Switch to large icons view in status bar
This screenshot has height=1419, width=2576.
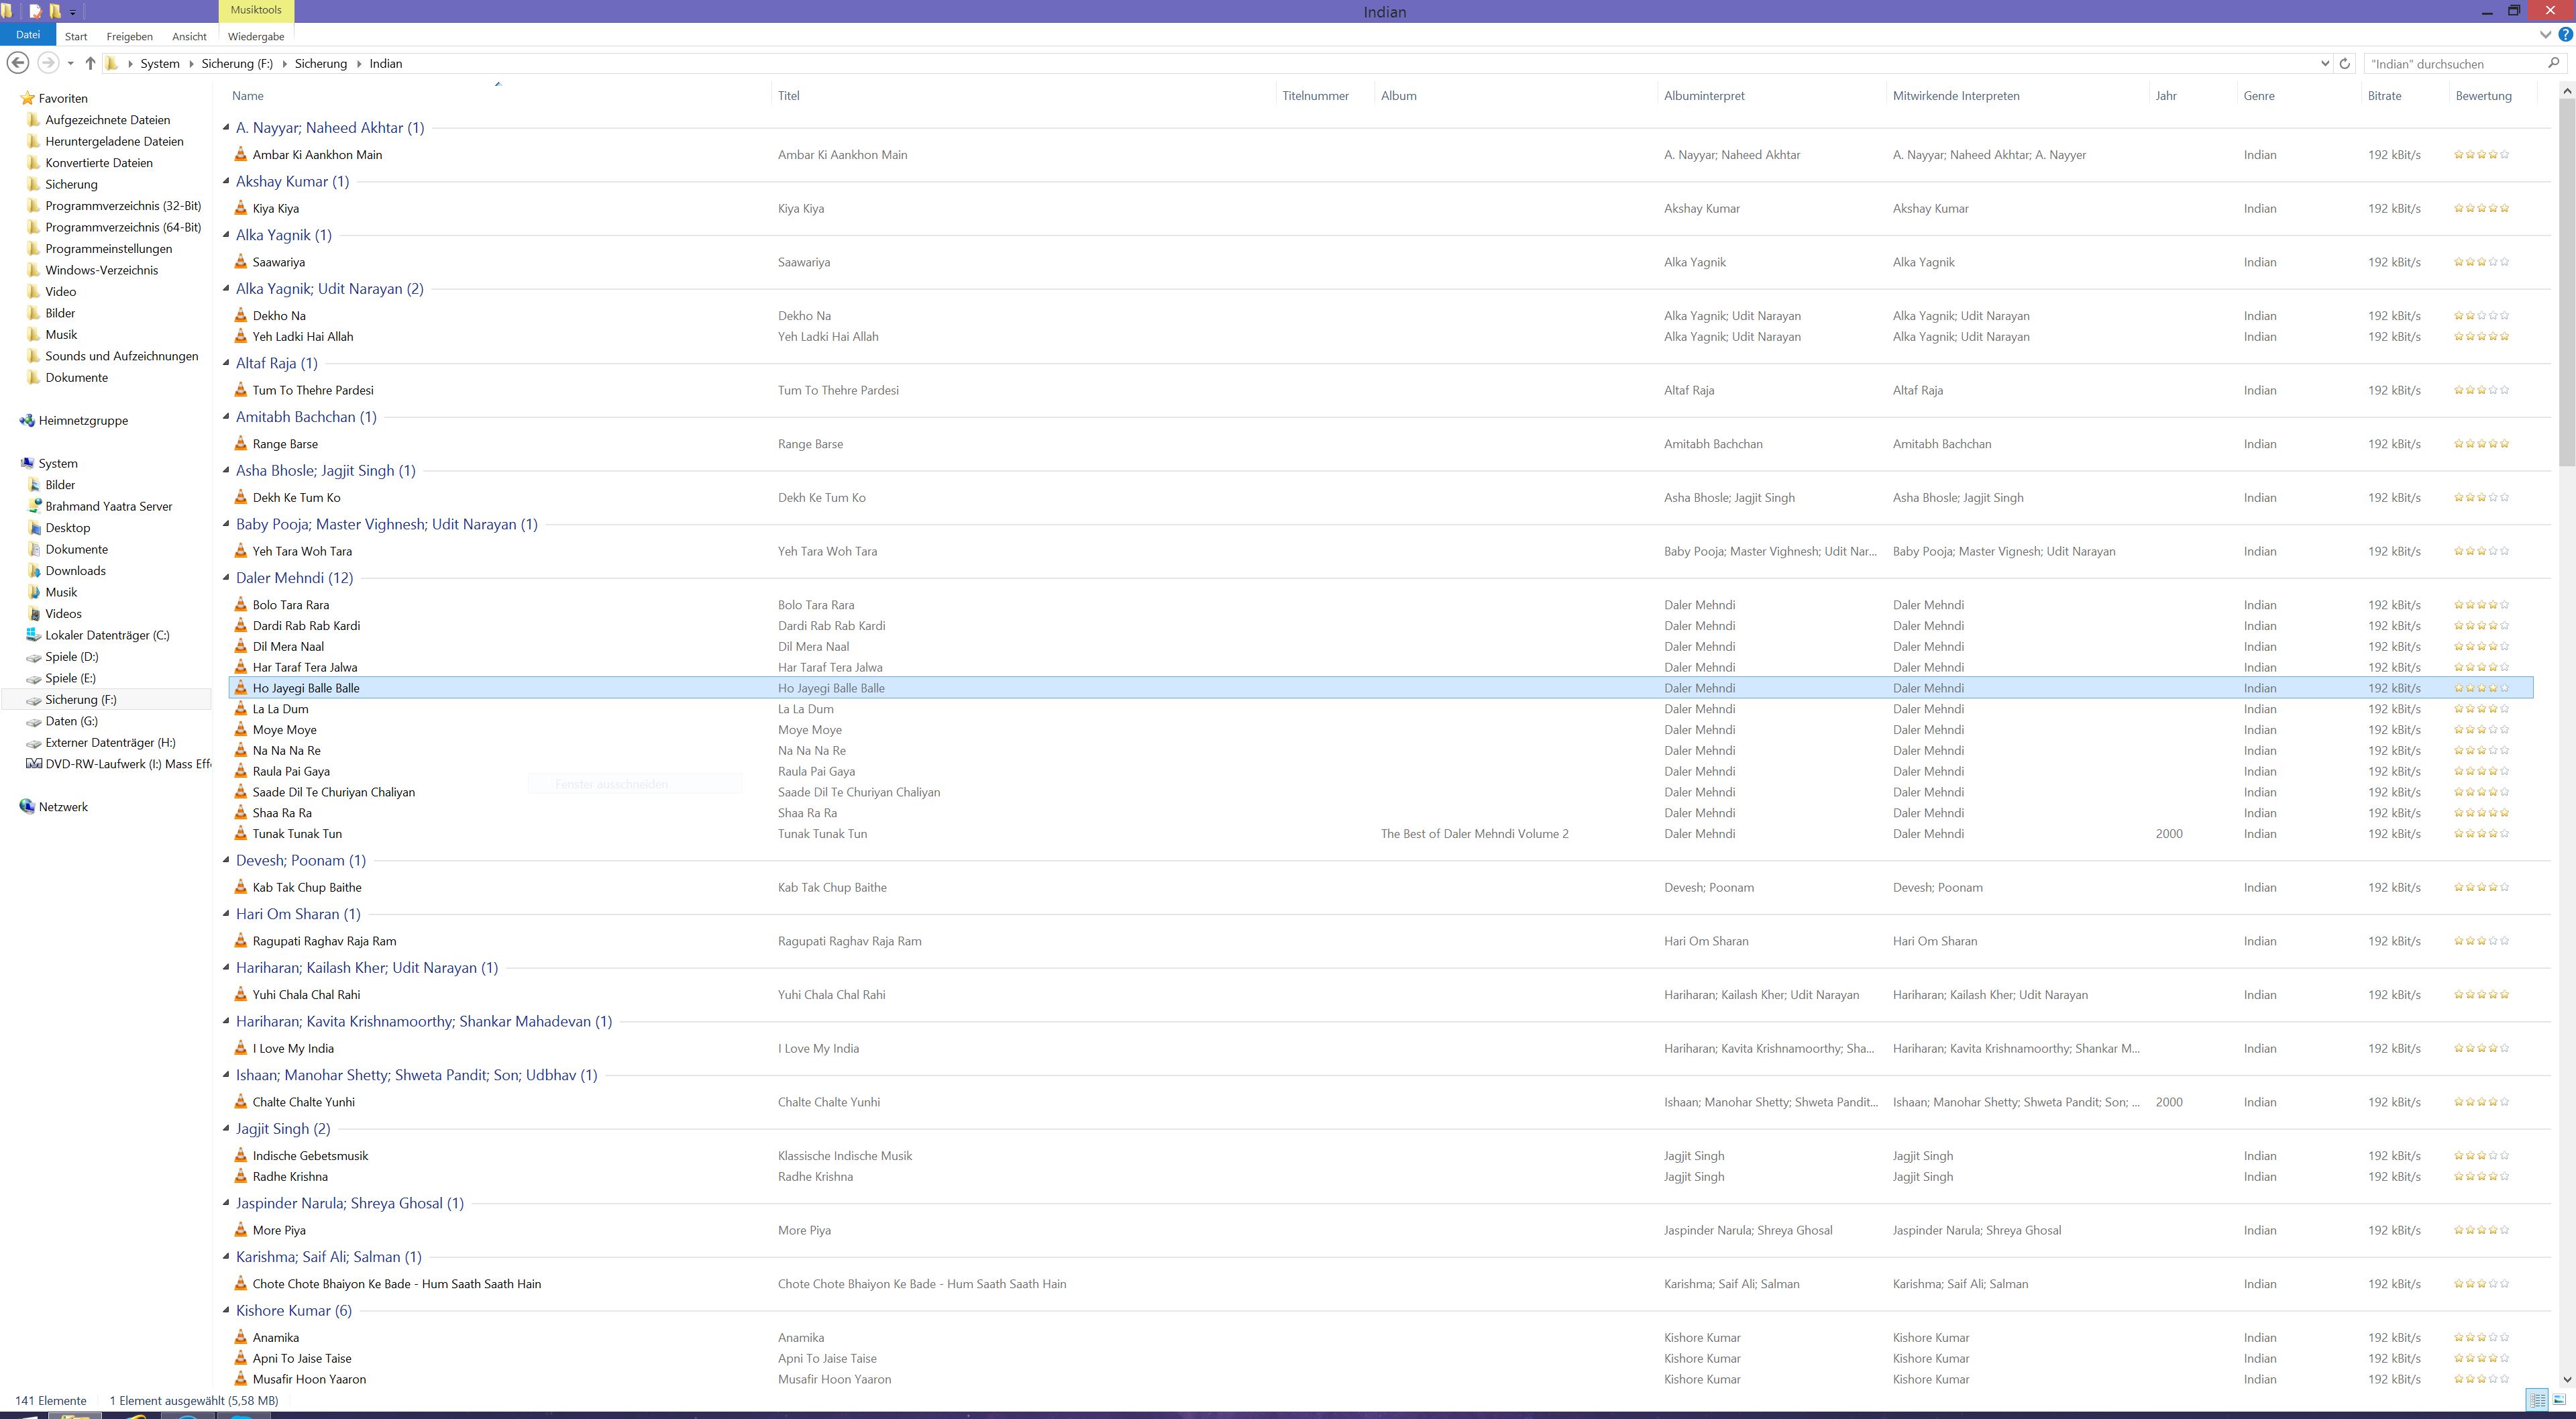tap(2560, 1400)
